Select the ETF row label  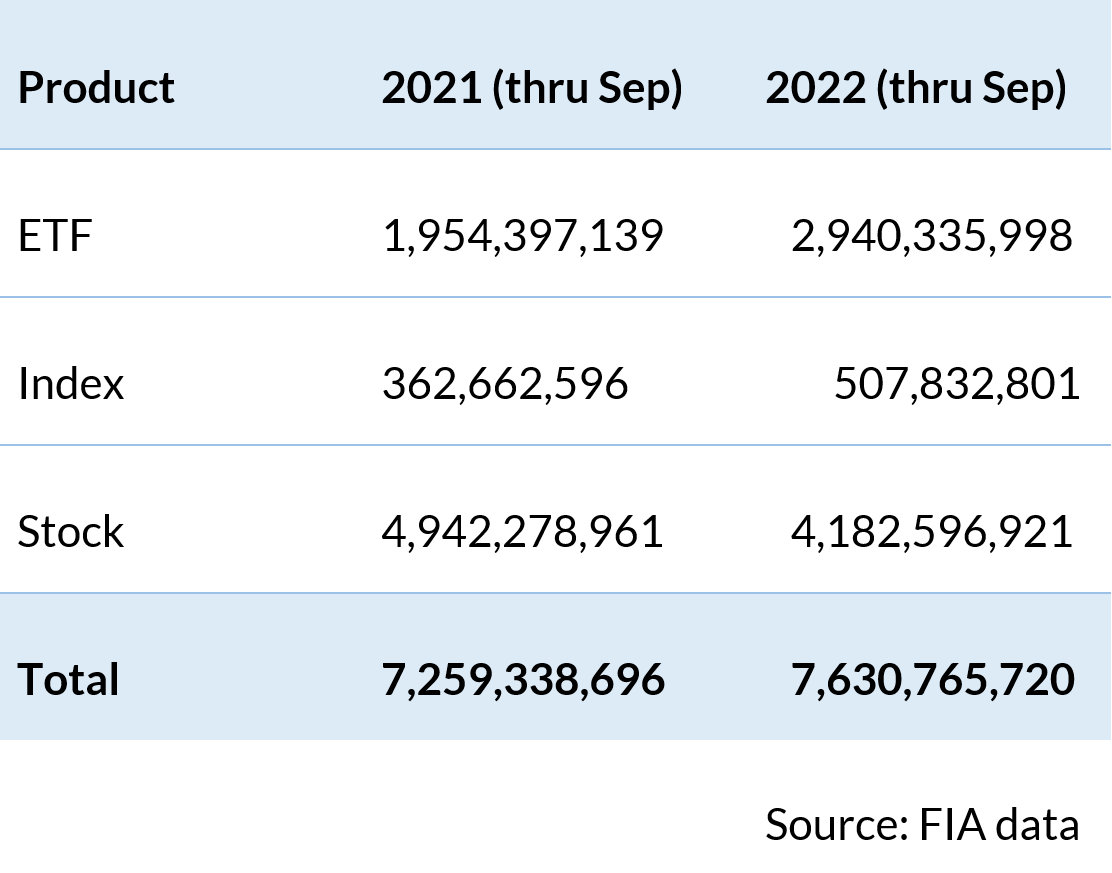[55, 237]
